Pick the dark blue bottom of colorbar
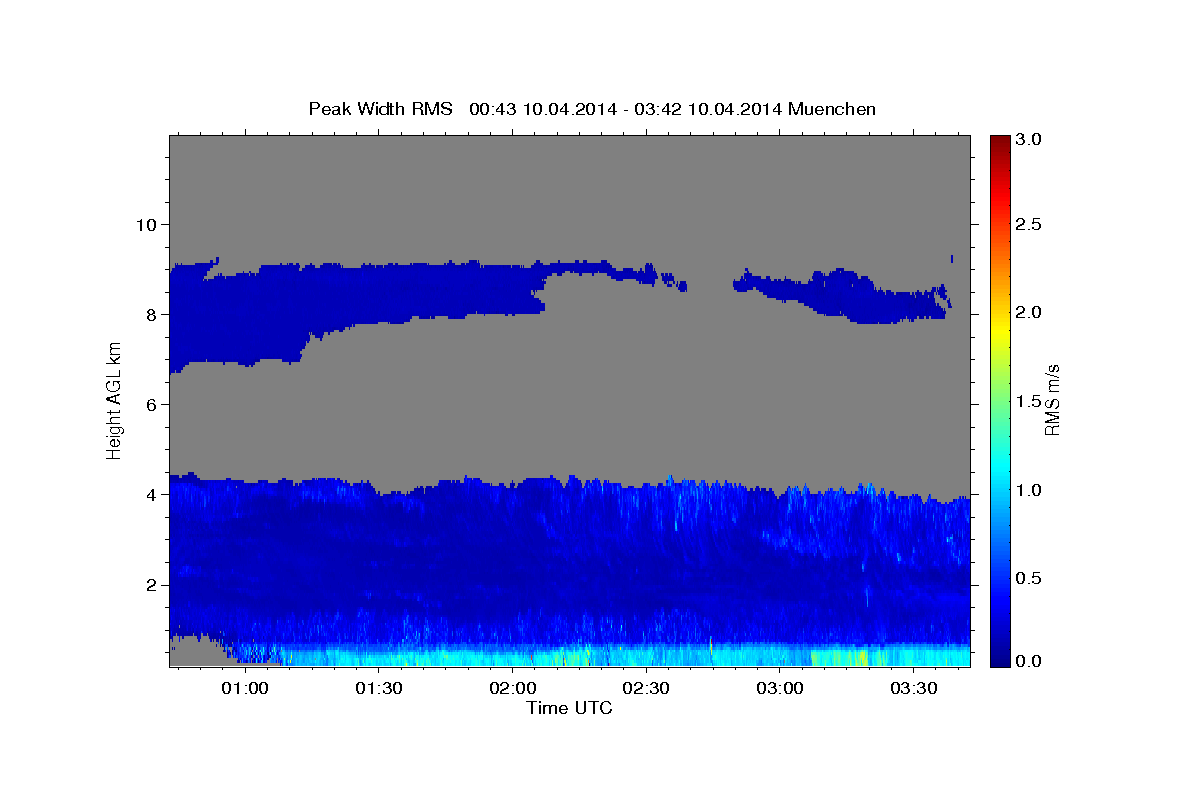The image size is (1200, 800). [x=999, y=659]
